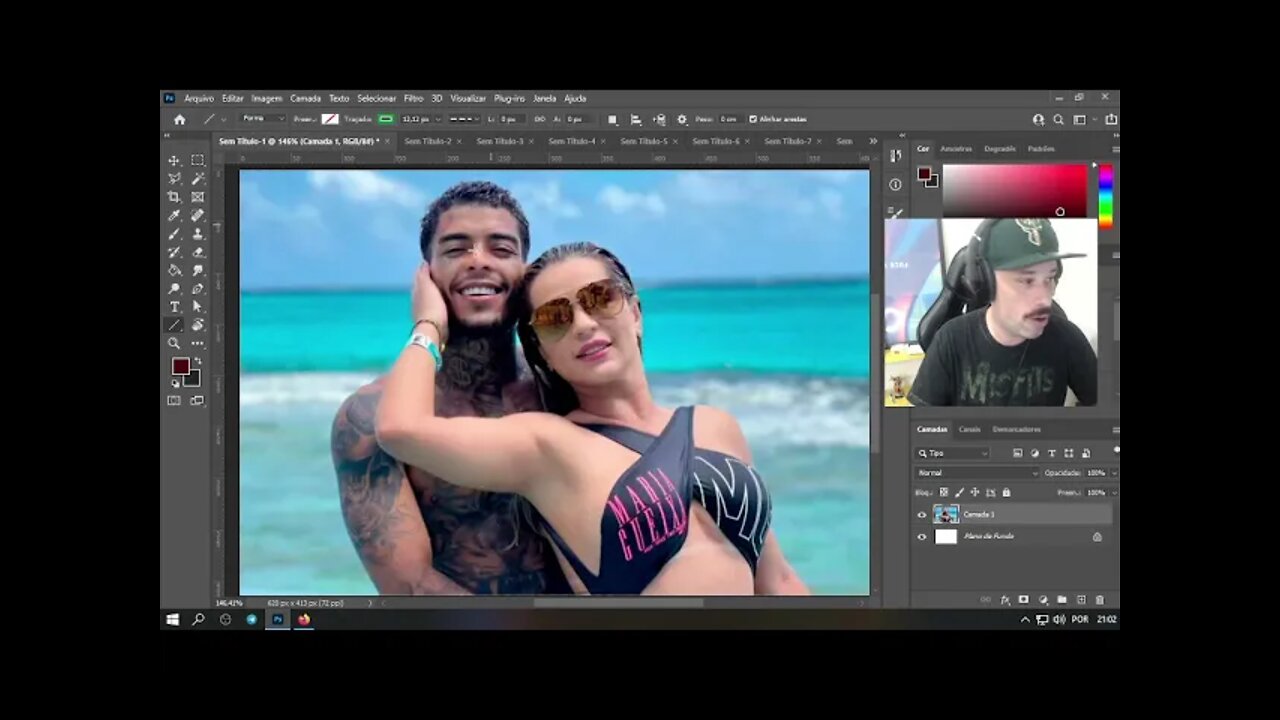
Task: Click the Camada 1 layer thumbnail
Action: pyautogui.click(x=945, y=515)
